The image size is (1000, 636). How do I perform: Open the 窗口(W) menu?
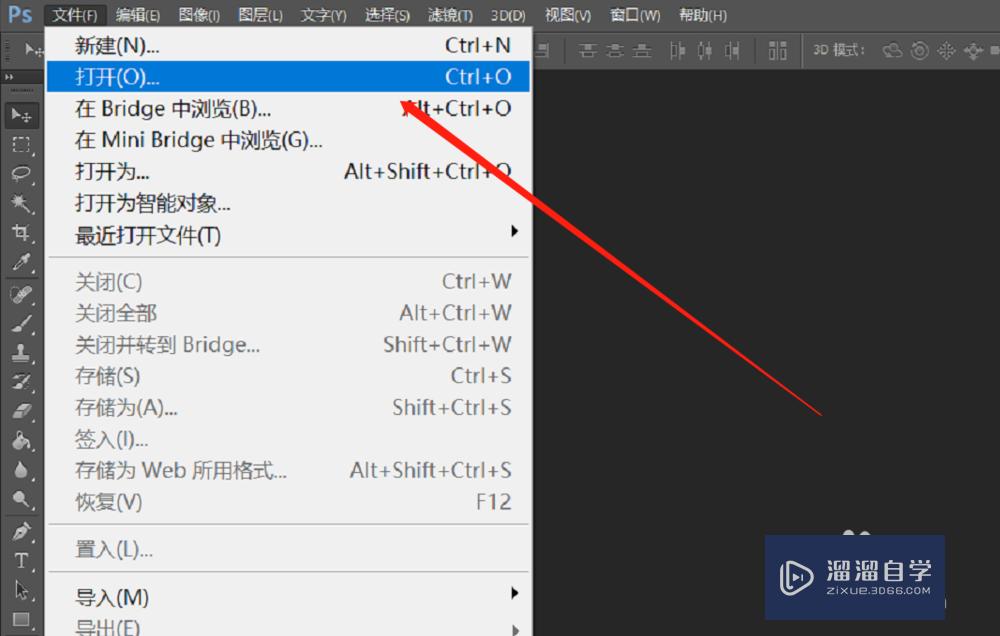click(635, 15)
